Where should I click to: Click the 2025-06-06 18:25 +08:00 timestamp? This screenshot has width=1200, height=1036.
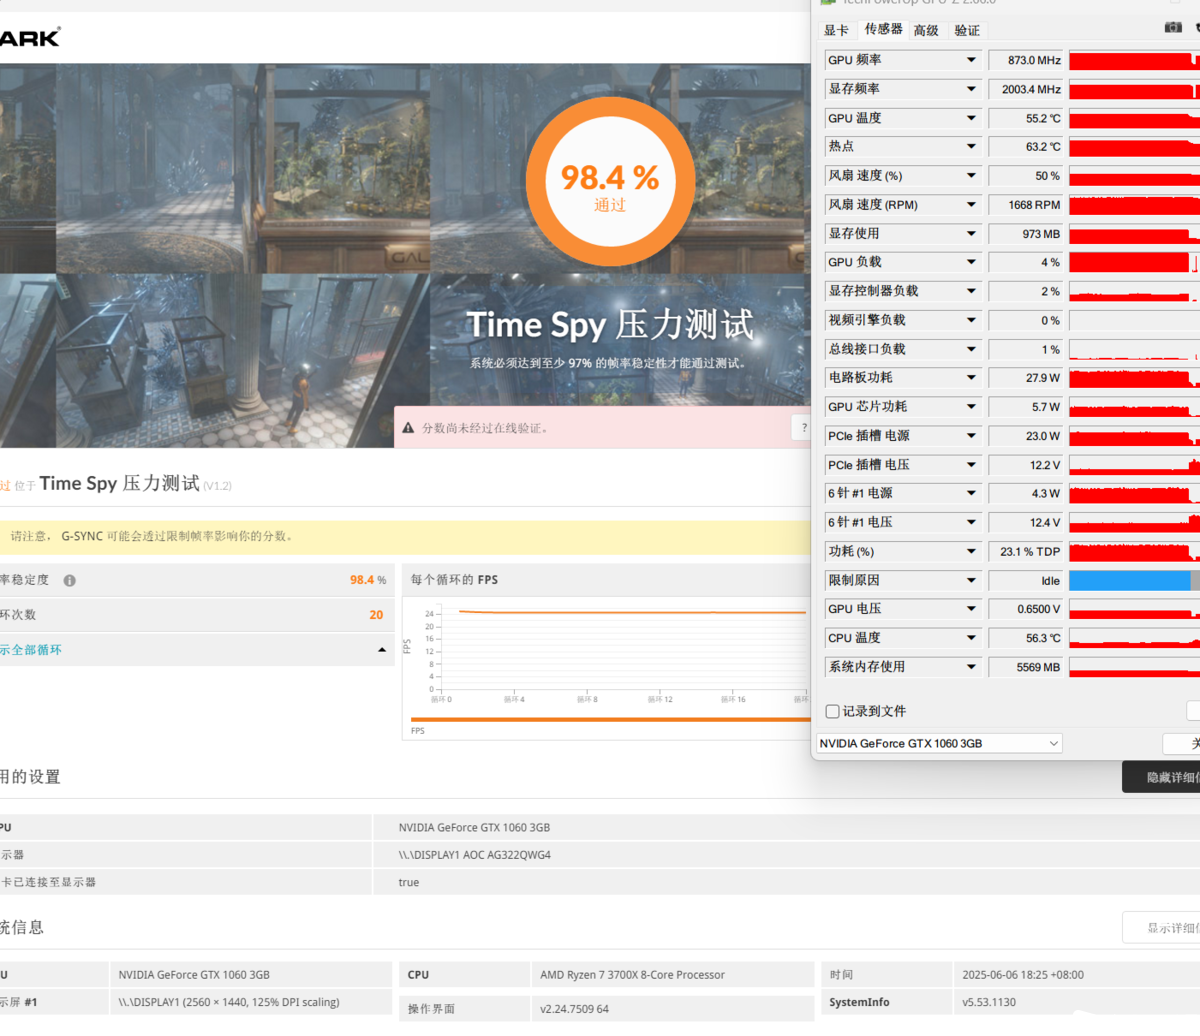pos(1023,975)
